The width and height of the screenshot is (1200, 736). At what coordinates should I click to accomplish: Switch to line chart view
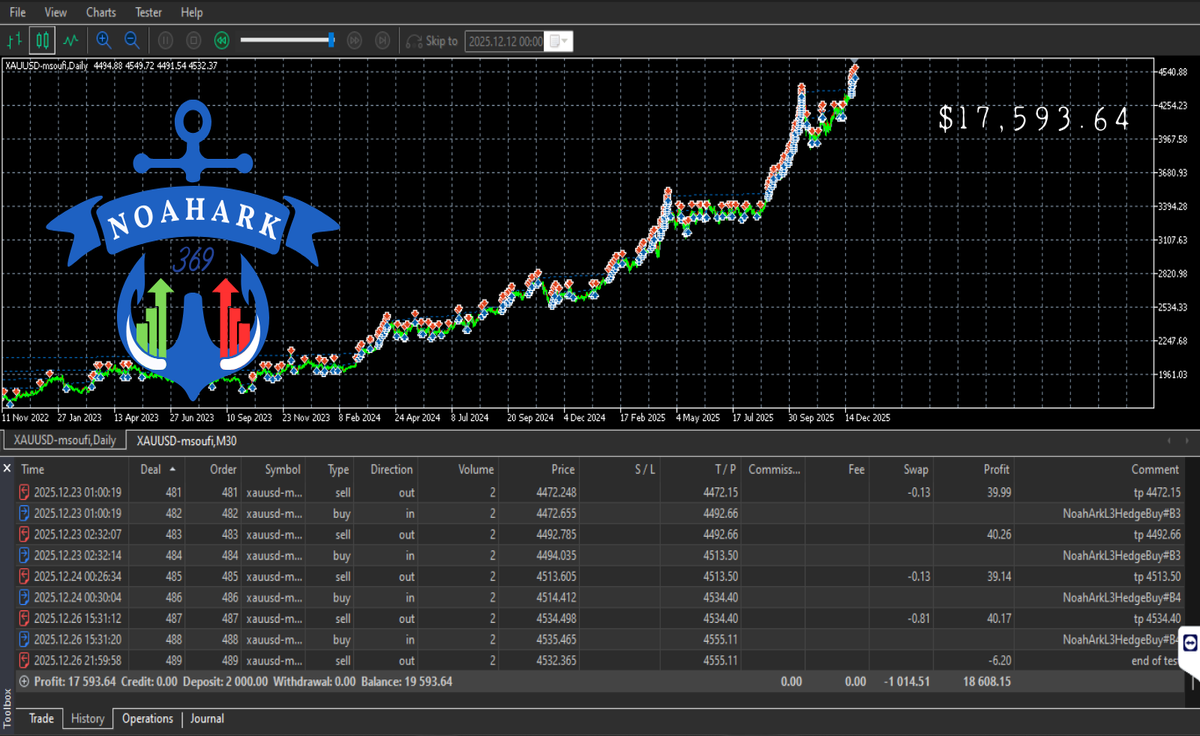pos(70,41)
